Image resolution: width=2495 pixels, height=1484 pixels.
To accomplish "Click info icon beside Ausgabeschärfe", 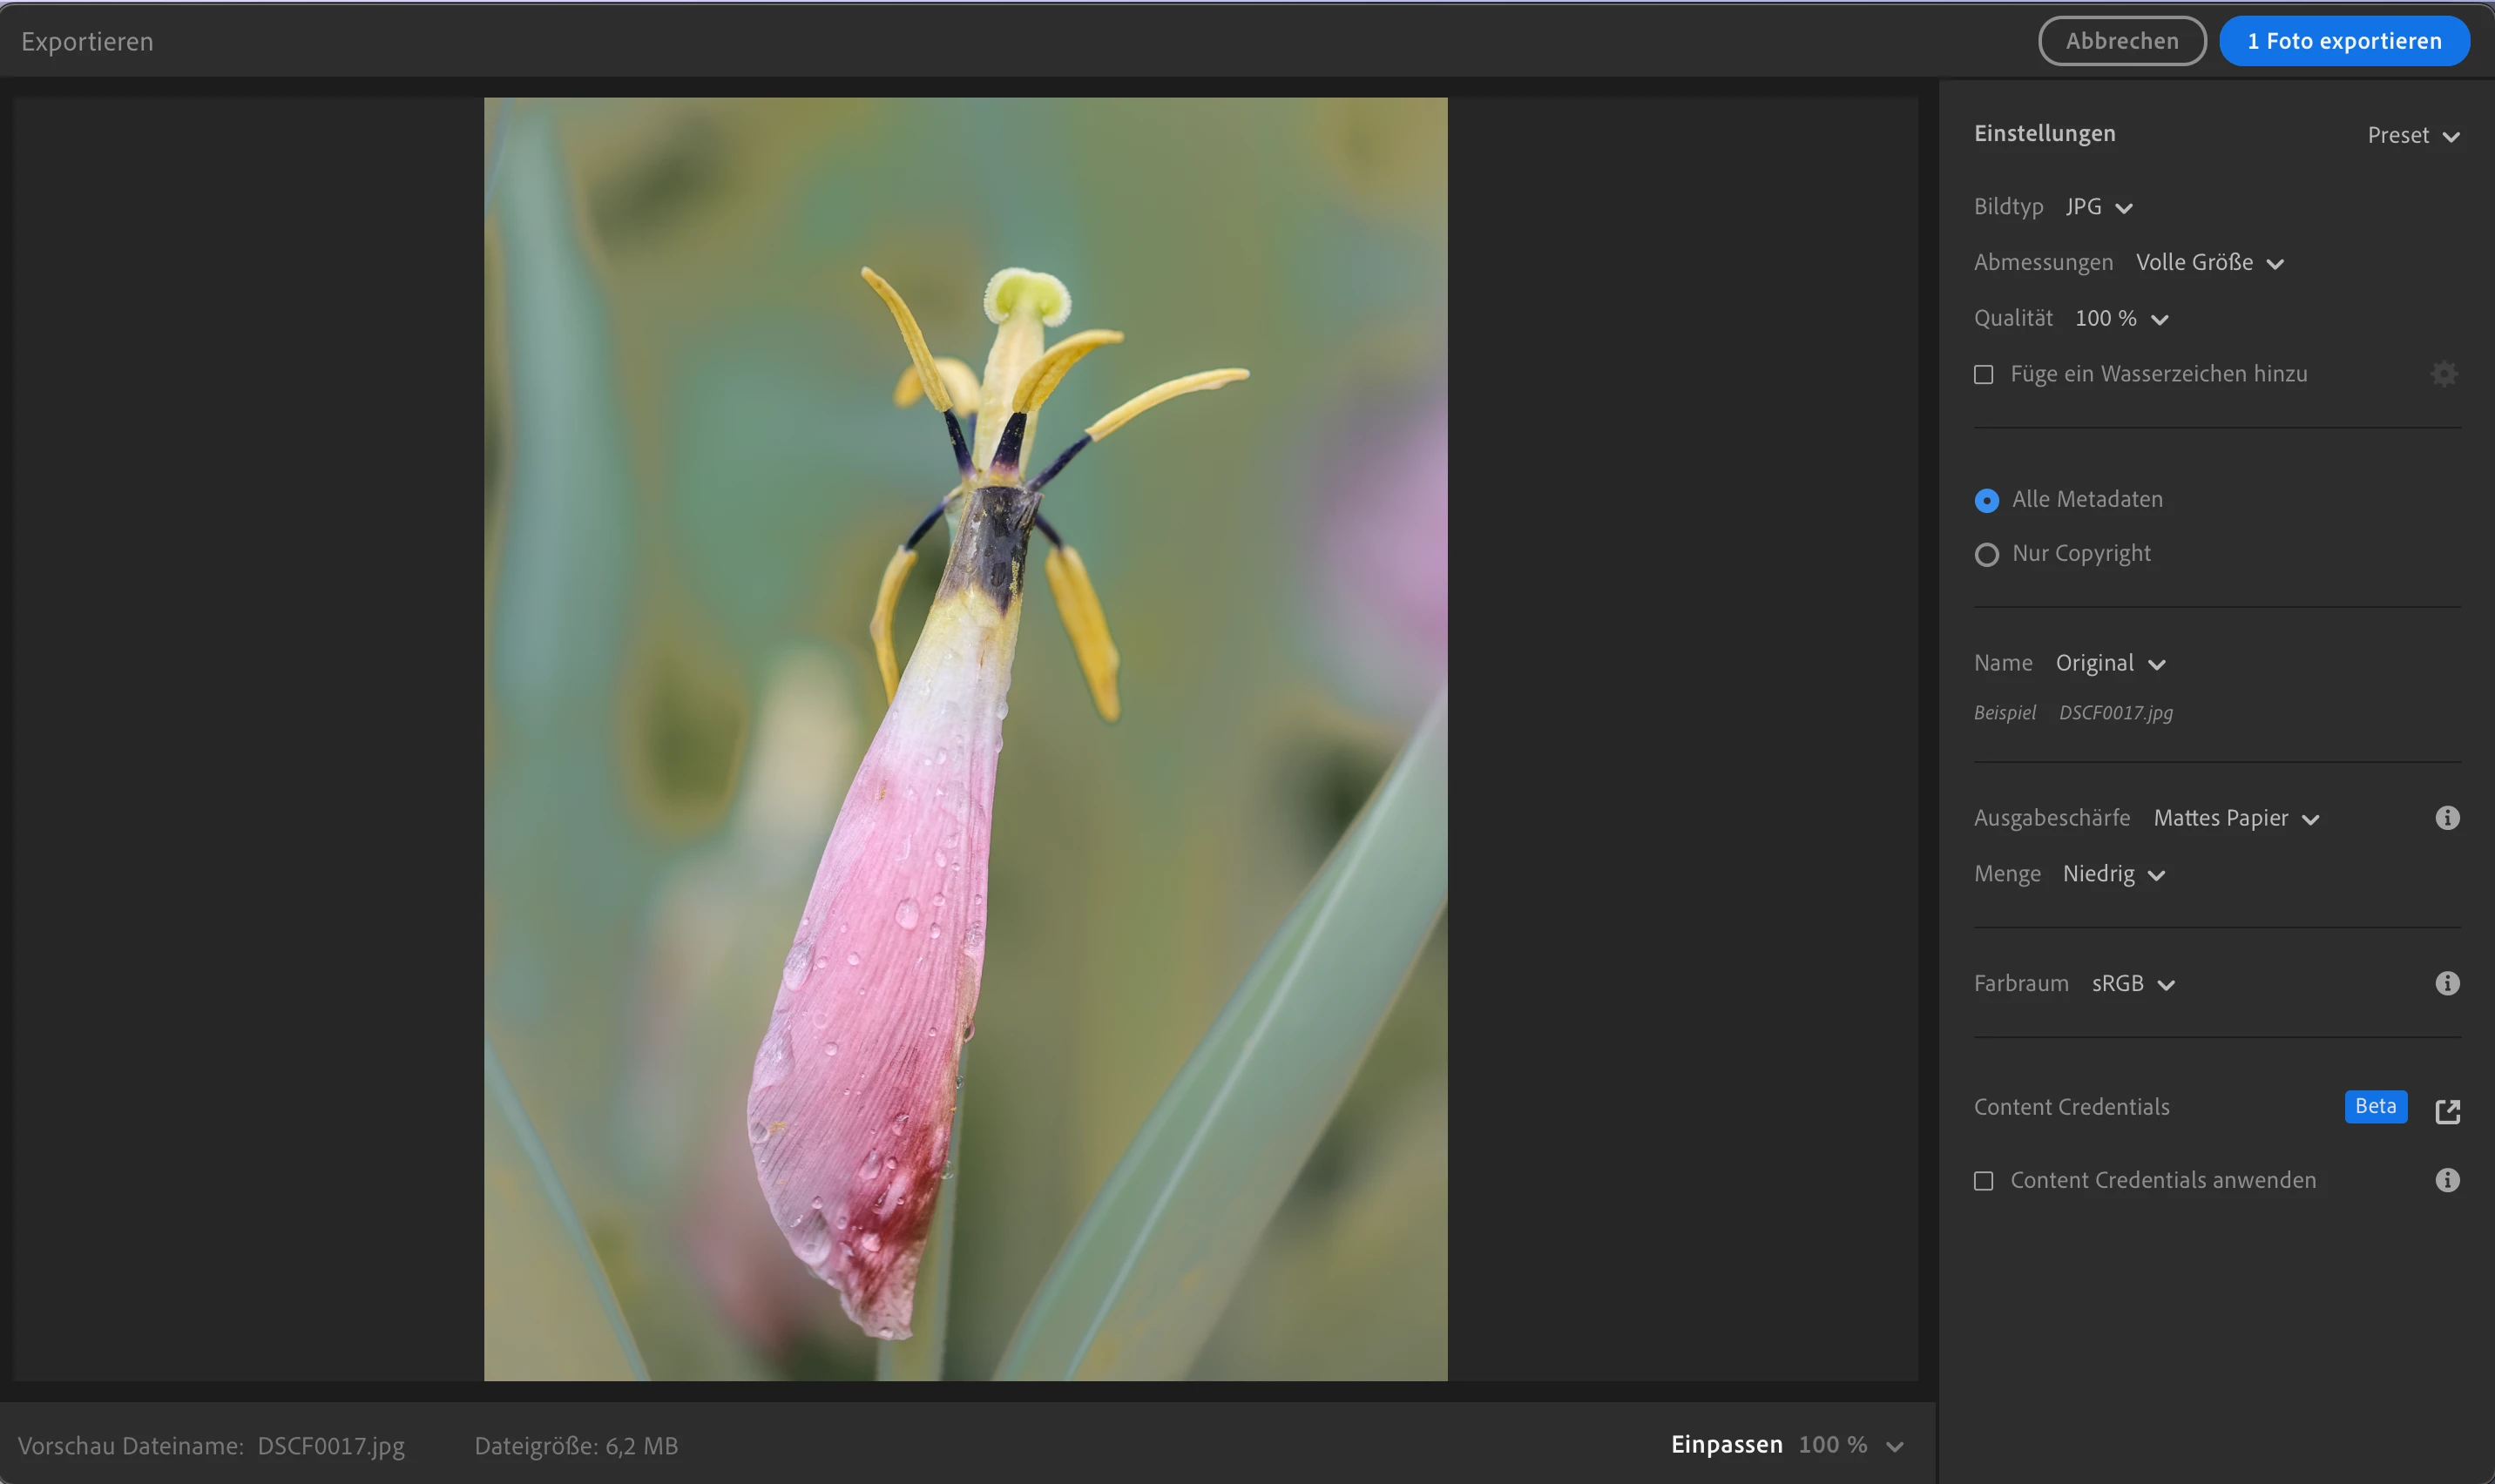I will pyautogui.click(x=2446, y=818).
